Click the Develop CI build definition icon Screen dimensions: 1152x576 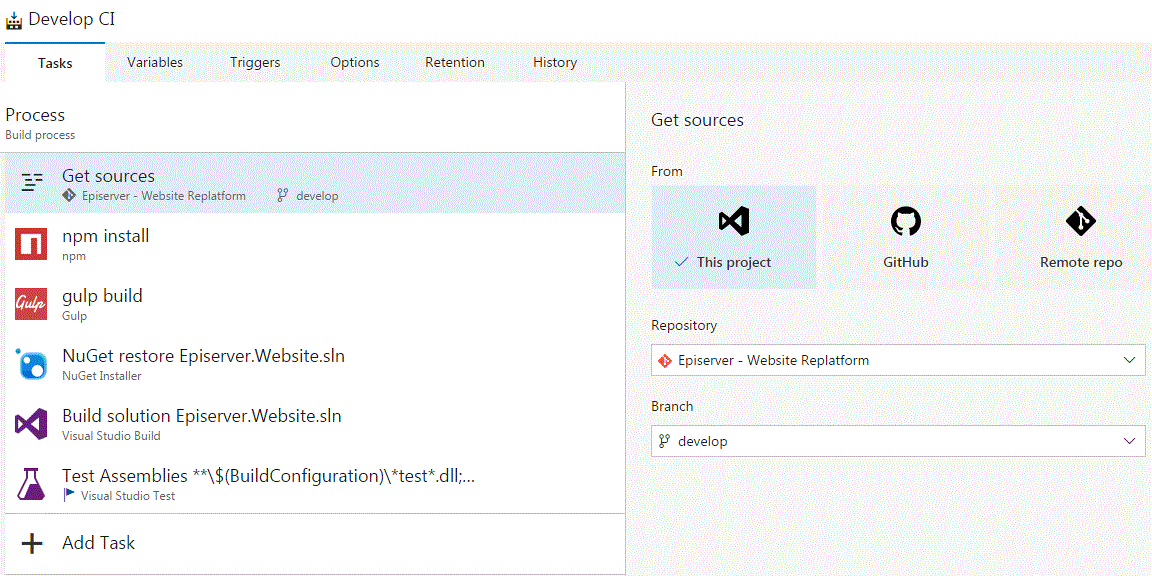tap(15, 18)
